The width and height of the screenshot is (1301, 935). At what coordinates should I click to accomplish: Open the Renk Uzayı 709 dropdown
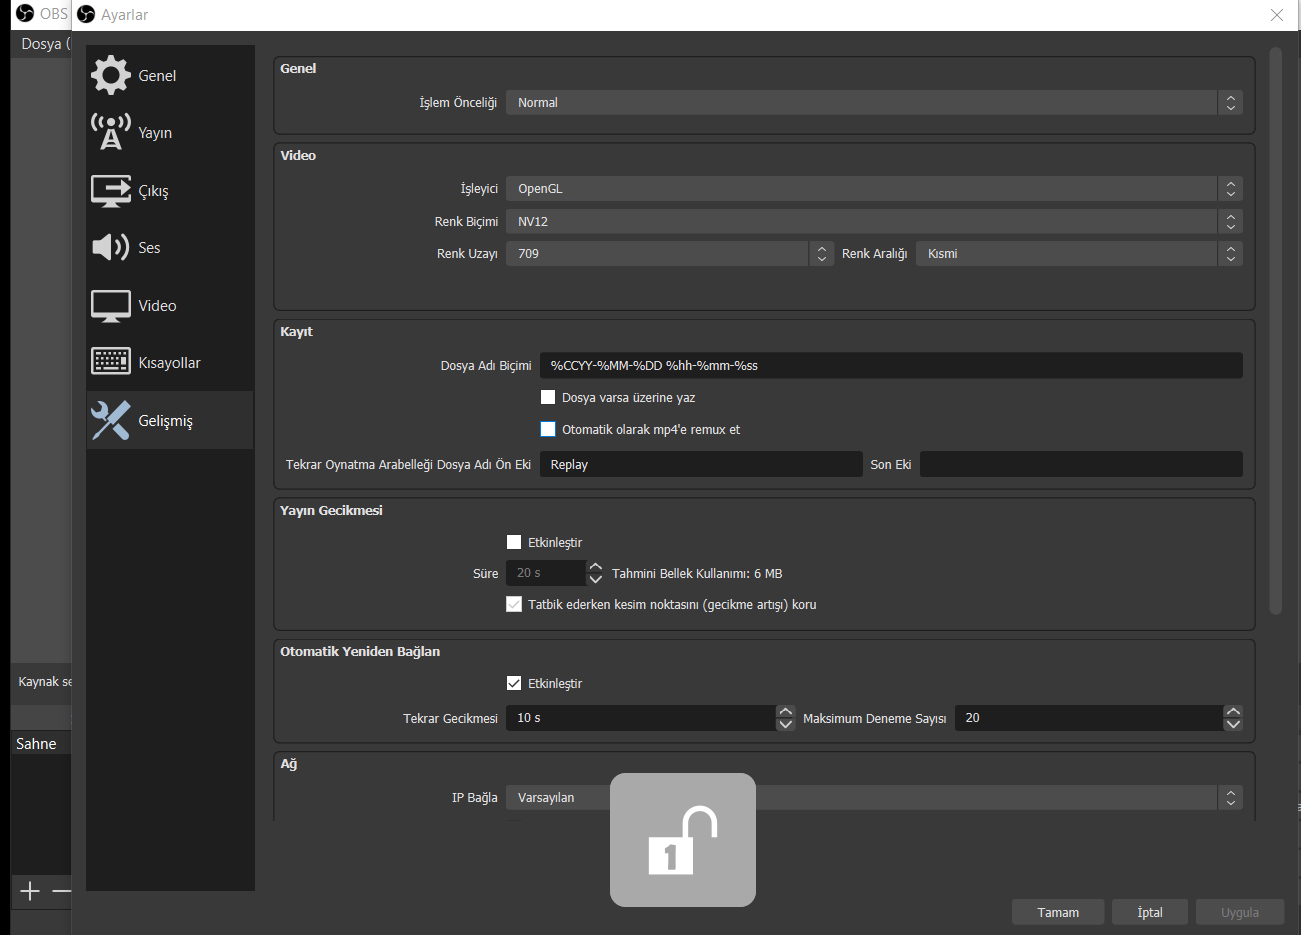(669, 253)
